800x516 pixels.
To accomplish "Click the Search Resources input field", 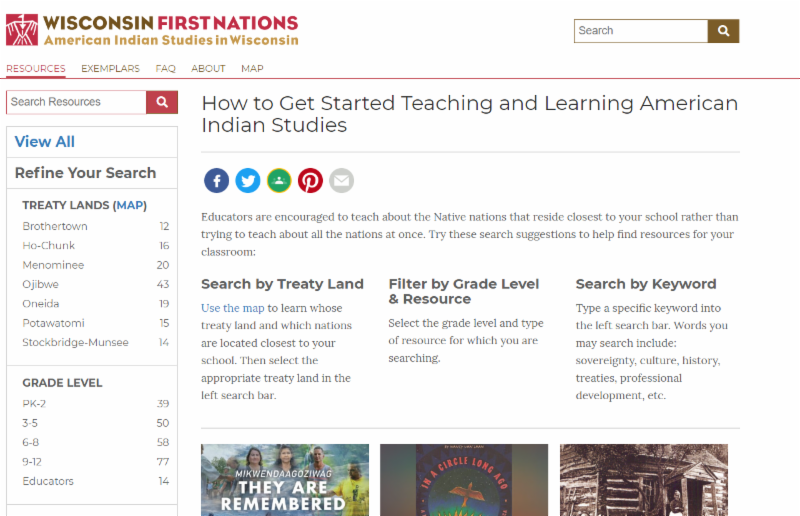I will tap(76, 102).
